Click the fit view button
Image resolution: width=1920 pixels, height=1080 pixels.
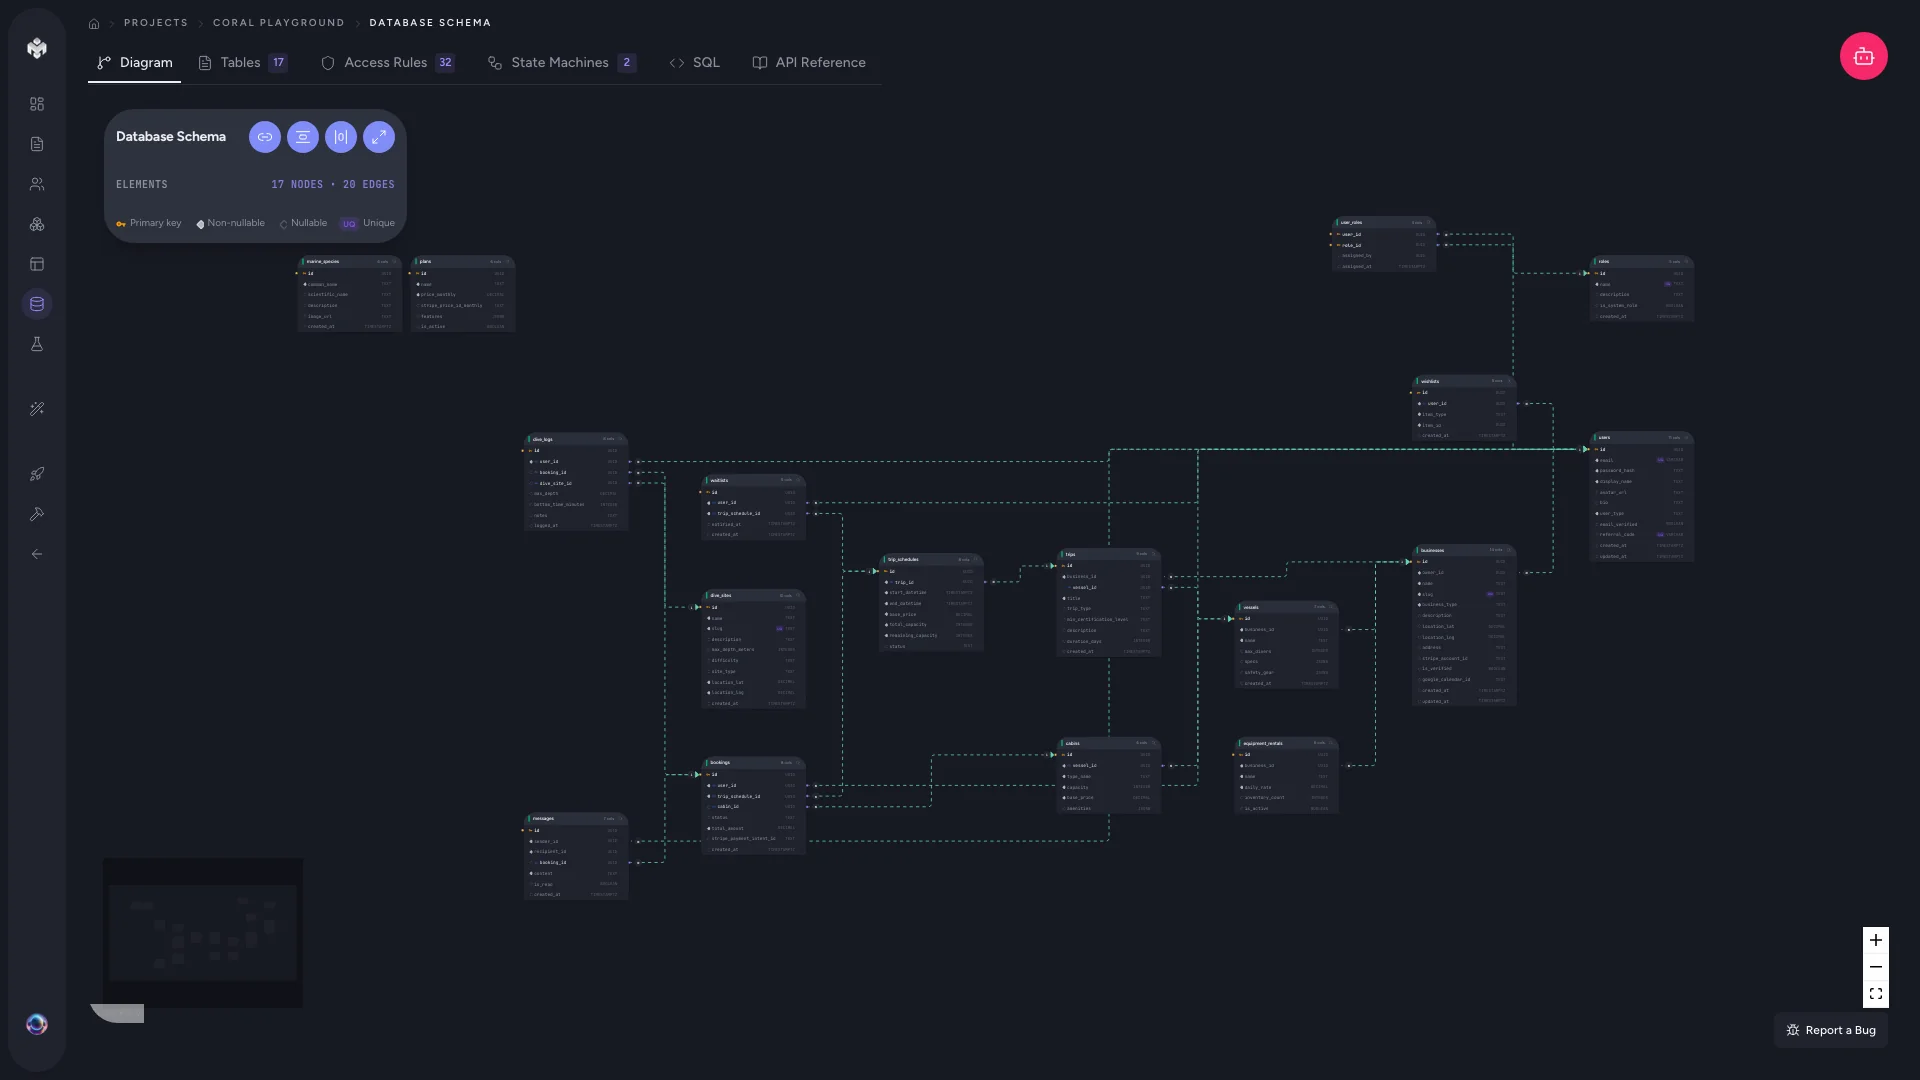click(1876, 994)
